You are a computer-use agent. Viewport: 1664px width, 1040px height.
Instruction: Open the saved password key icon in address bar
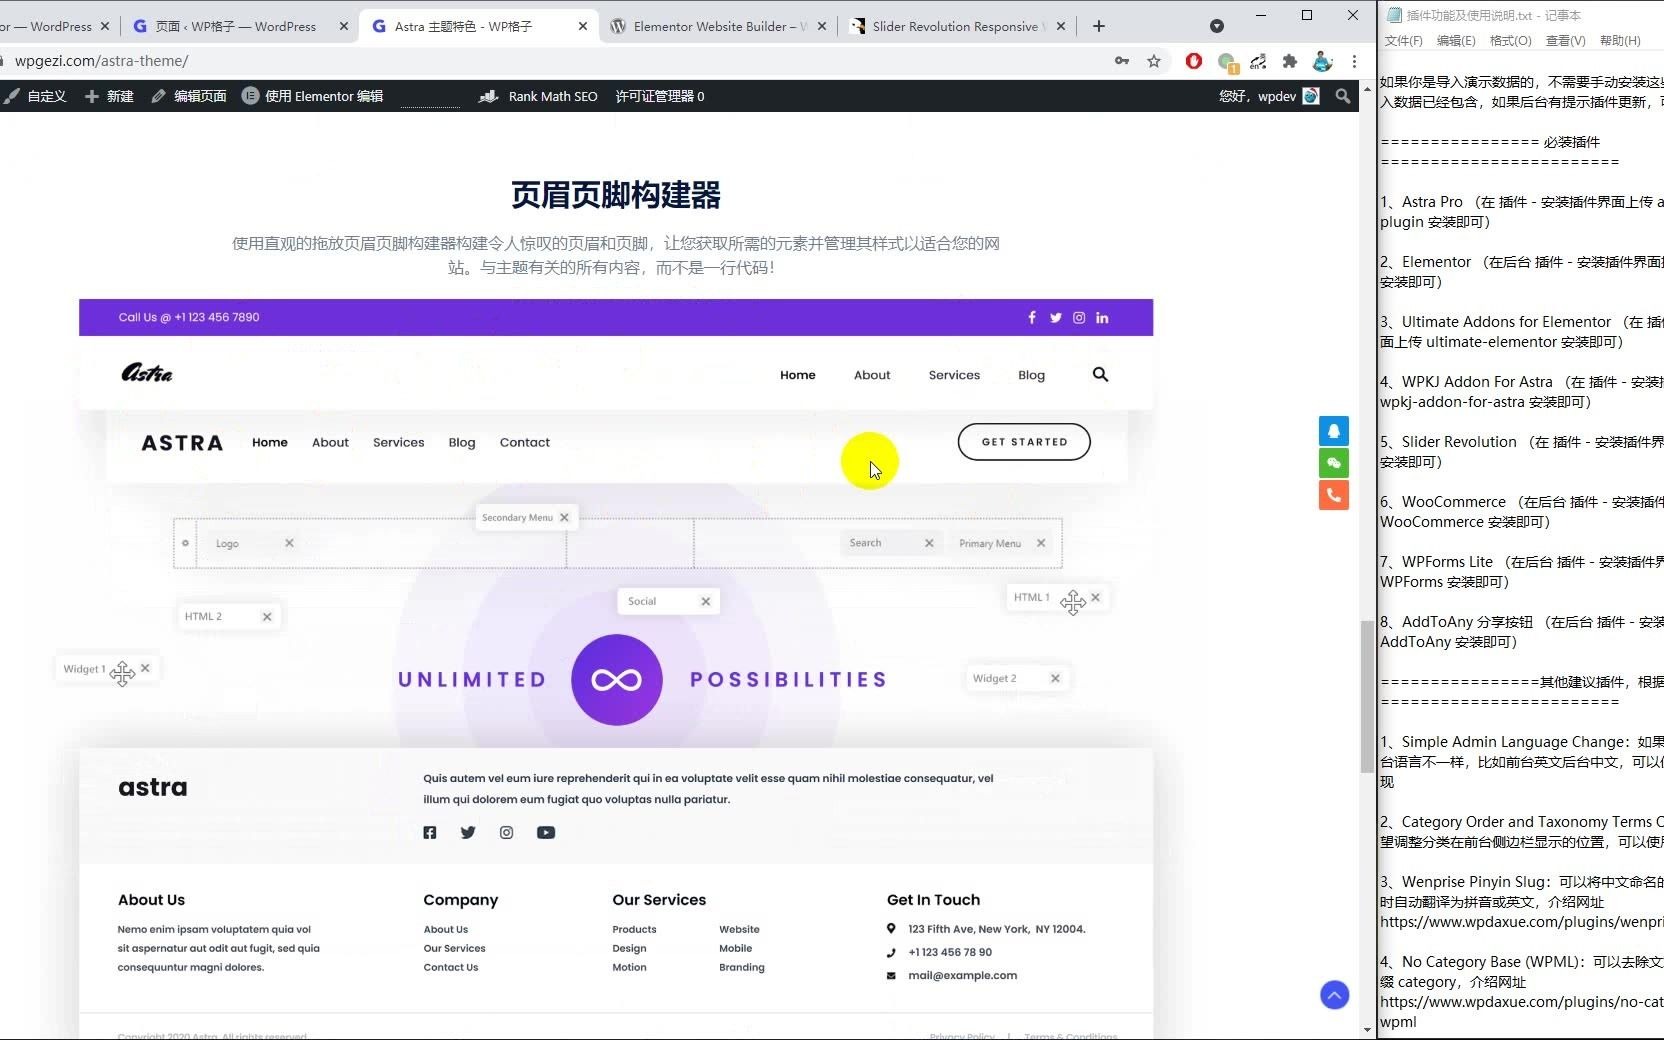(x=1122, y=61)
